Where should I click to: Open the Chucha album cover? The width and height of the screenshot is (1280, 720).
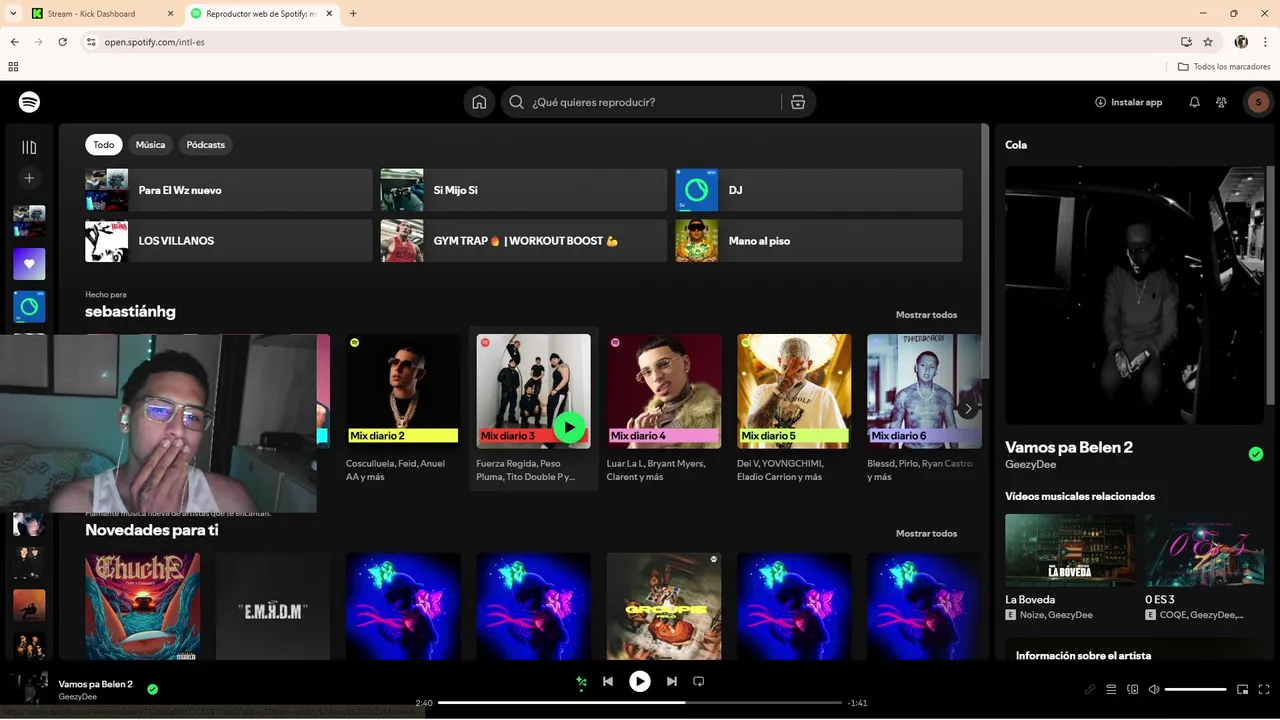coord(142,606)
